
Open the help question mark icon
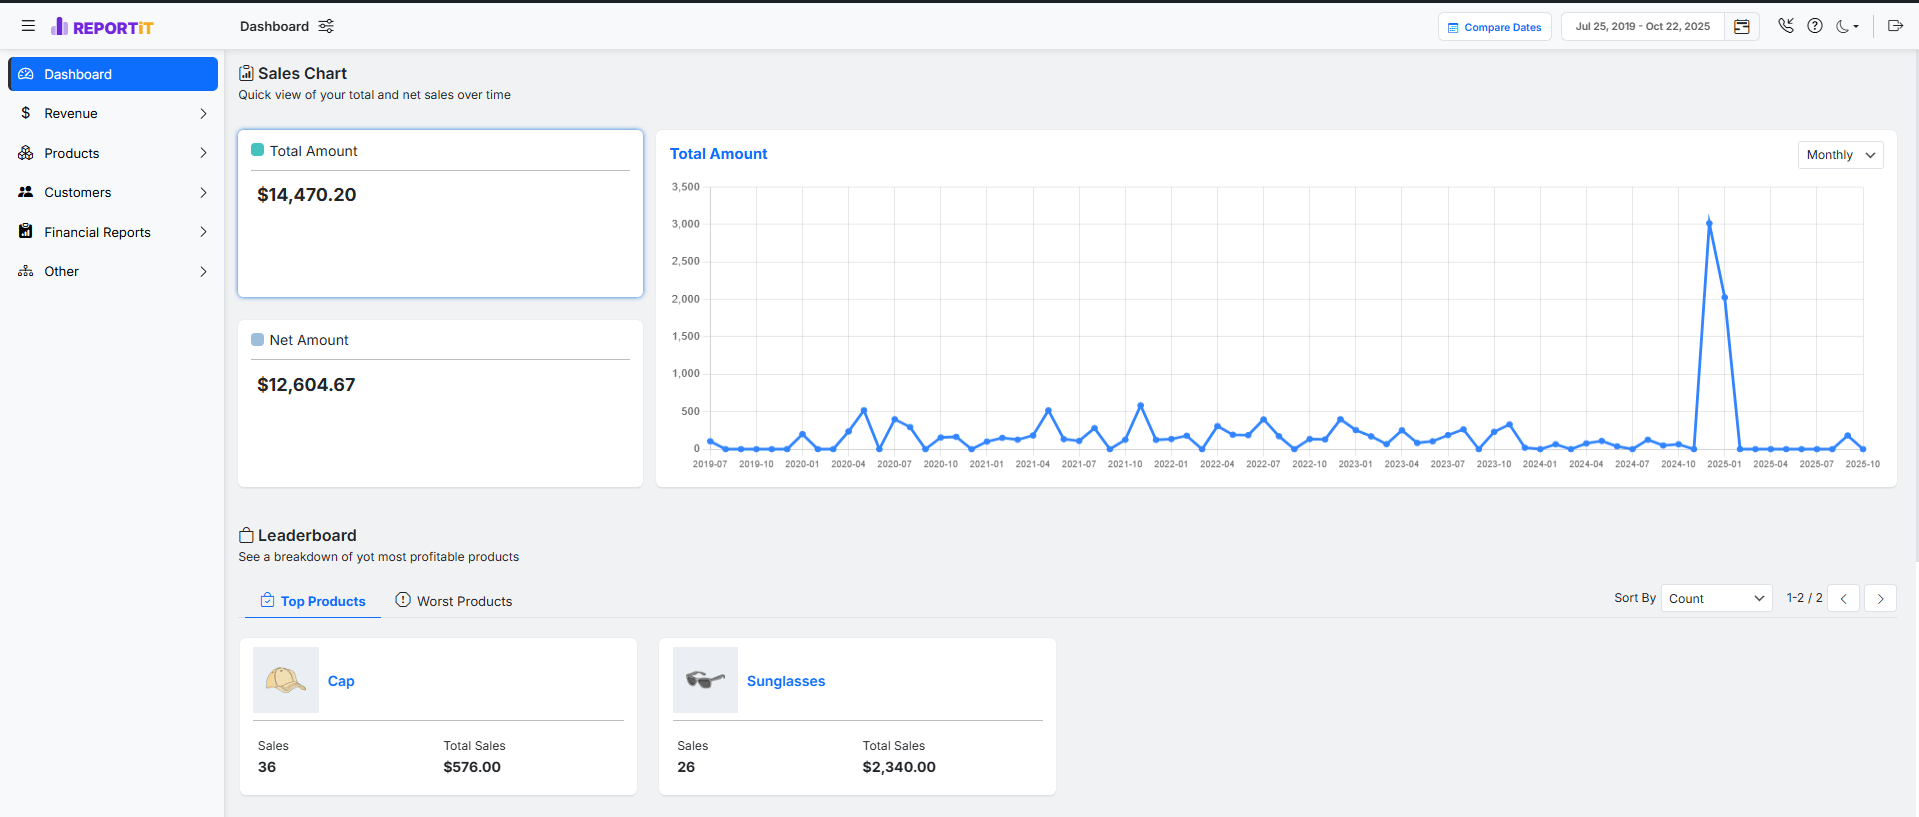(x=1814, y=26)
